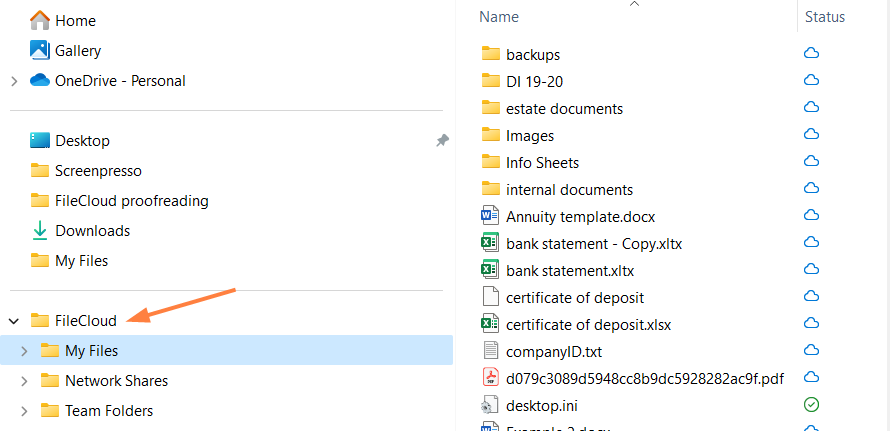This screenshot has width=890, height=431.
Task: Click the Word icon of Annuity template.docx
Action: pyautogui.click(x=490, y=216)
